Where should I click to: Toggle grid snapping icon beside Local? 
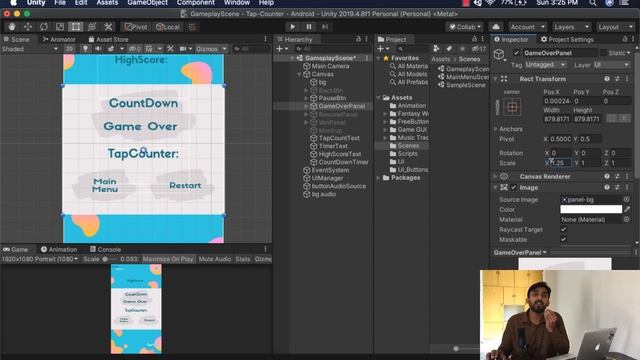(192, 27)
